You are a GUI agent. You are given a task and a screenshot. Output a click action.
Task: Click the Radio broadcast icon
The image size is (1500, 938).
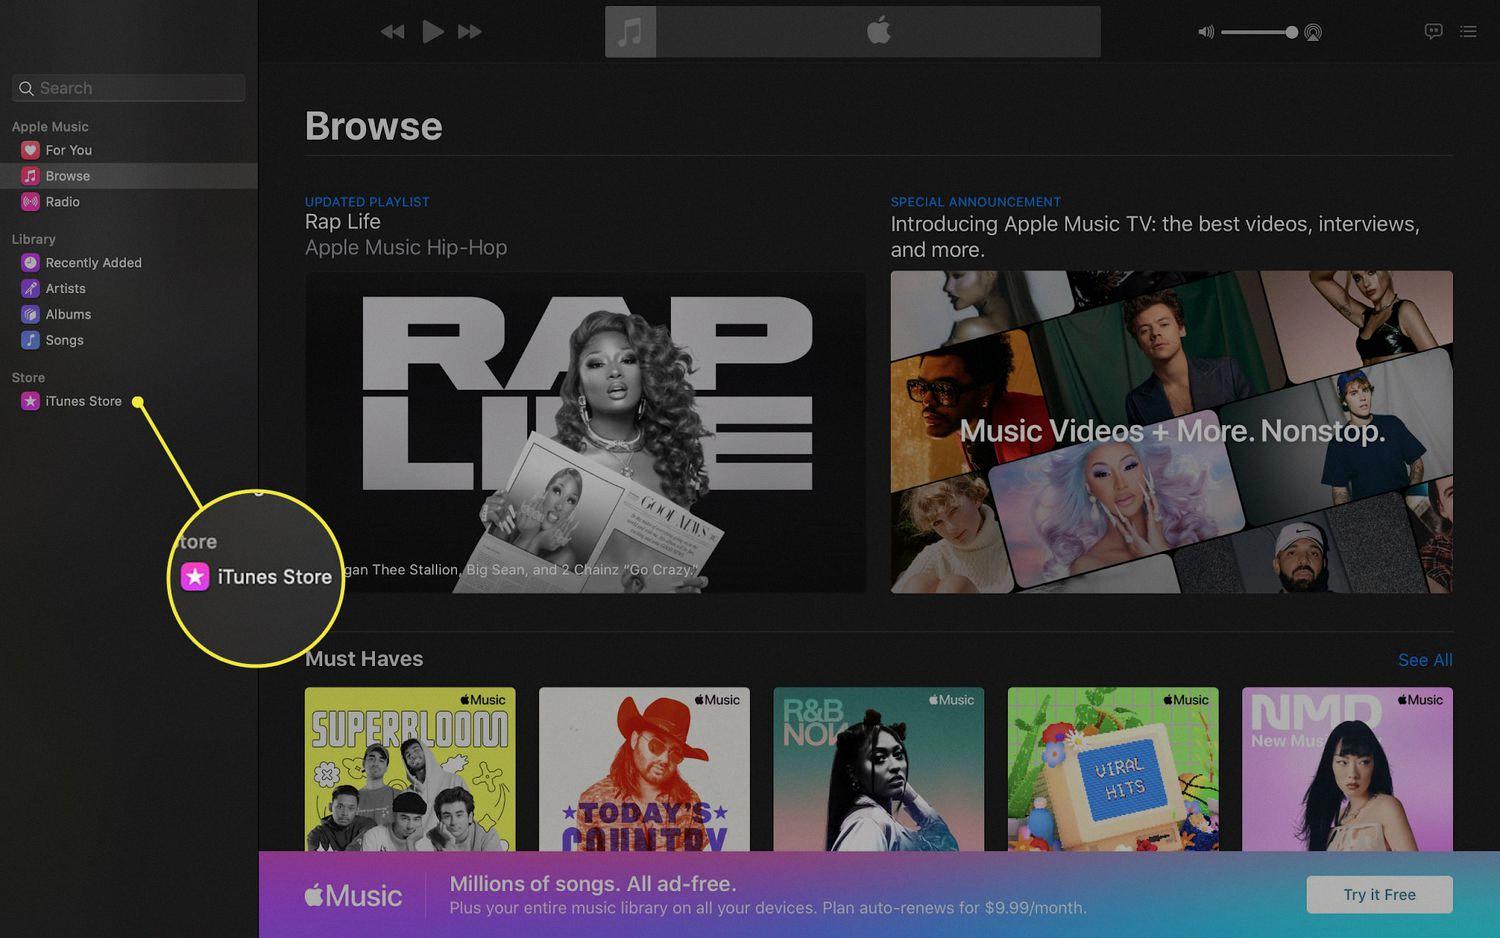(30, 202)
